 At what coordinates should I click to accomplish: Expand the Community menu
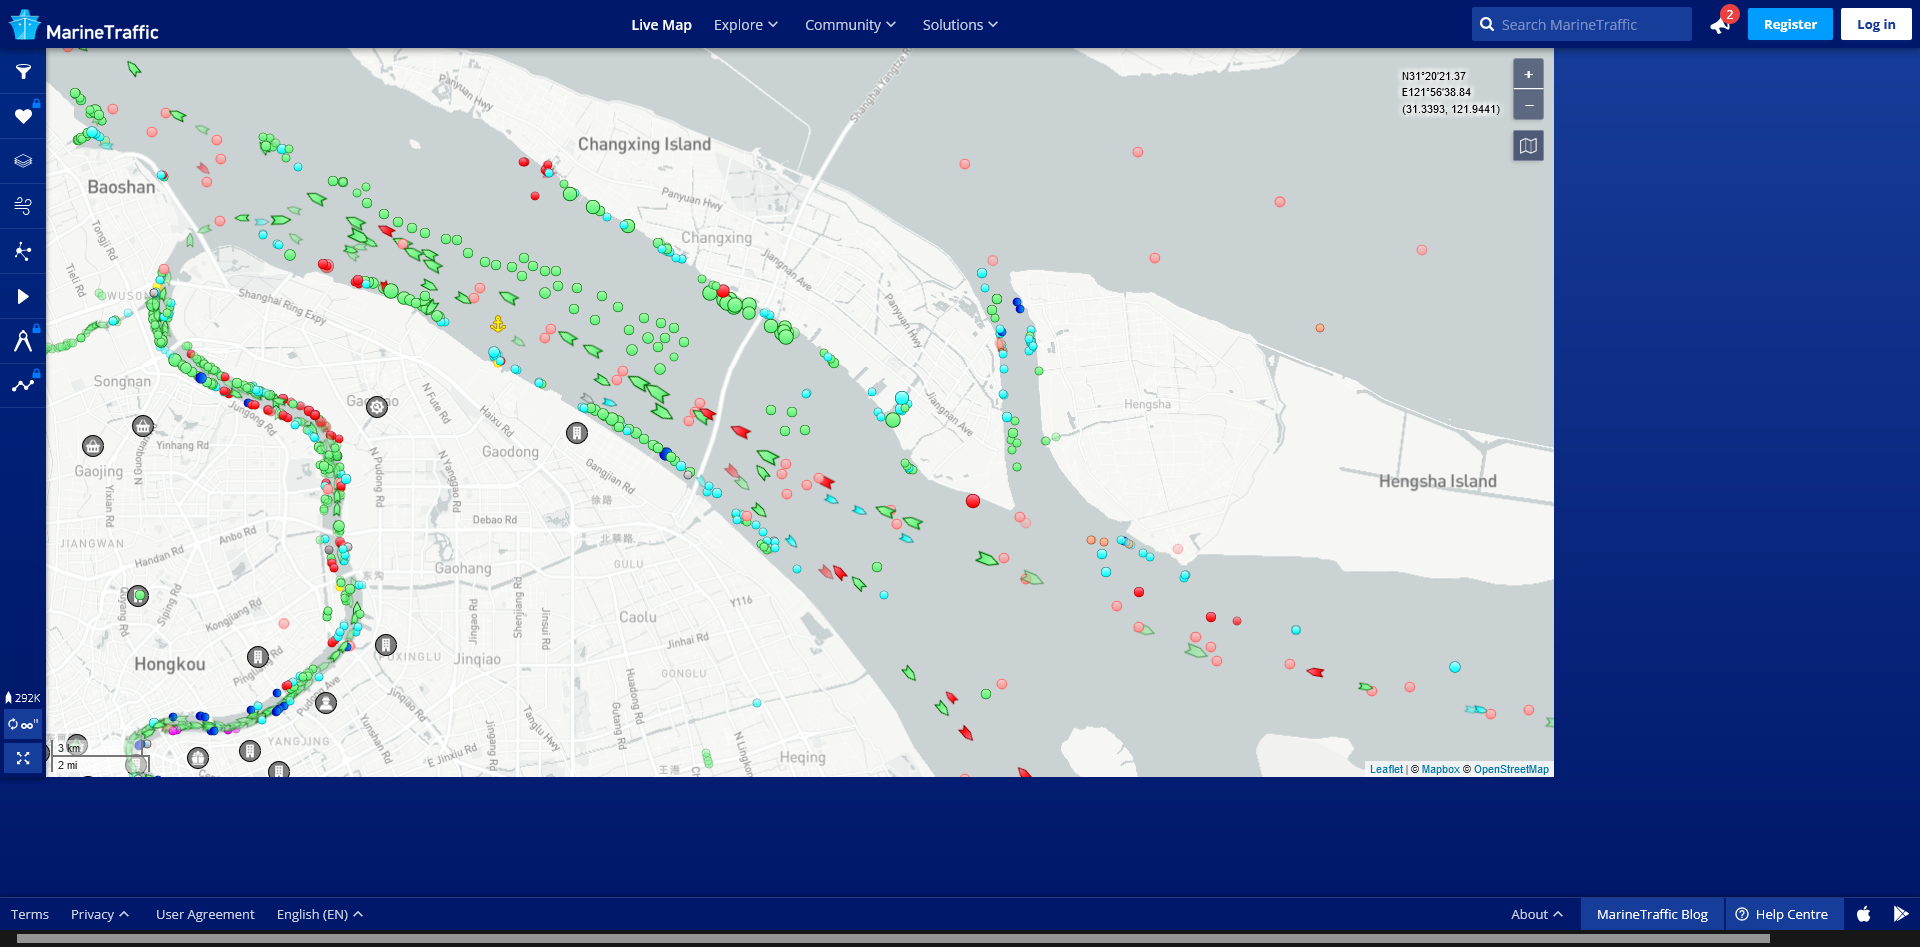pos(850,25)
